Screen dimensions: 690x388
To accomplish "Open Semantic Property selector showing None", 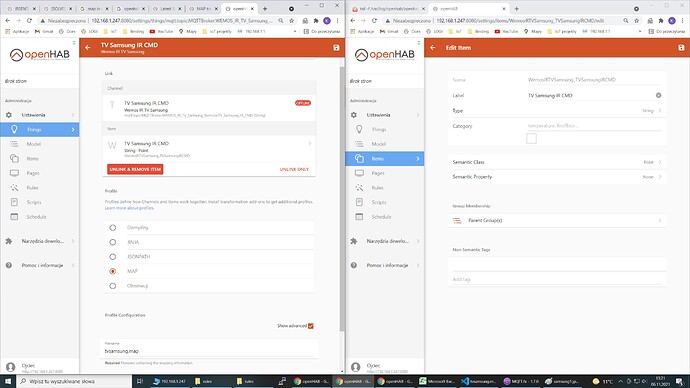I will [x=557, y=177].
